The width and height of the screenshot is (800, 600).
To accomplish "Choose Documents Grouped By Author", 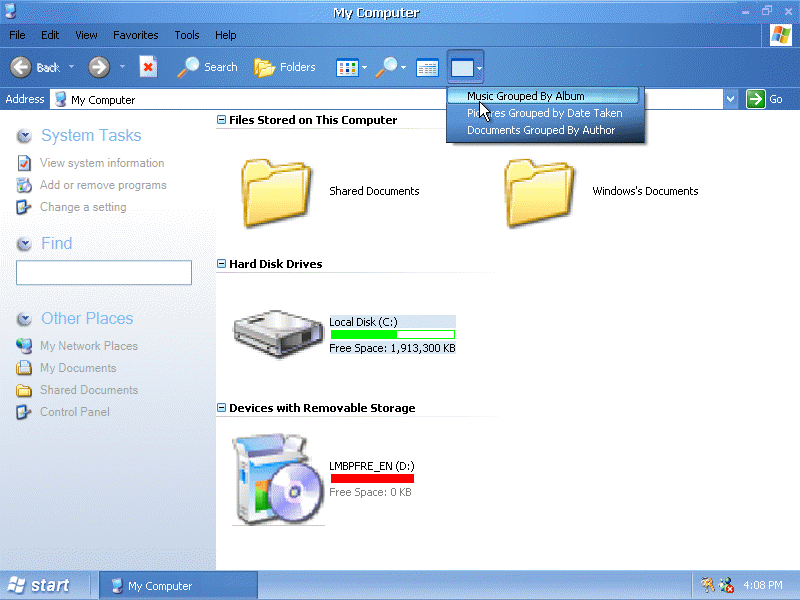I will point(541,130).
